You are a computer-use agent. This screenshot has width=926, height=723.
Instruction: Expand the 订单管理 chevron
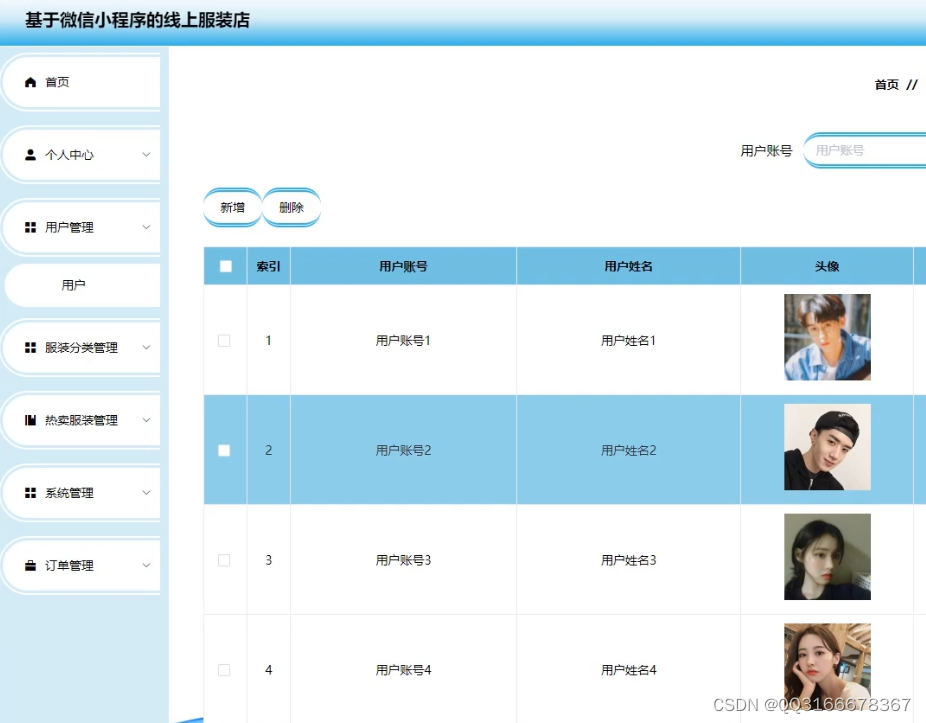tap(146, 565)
